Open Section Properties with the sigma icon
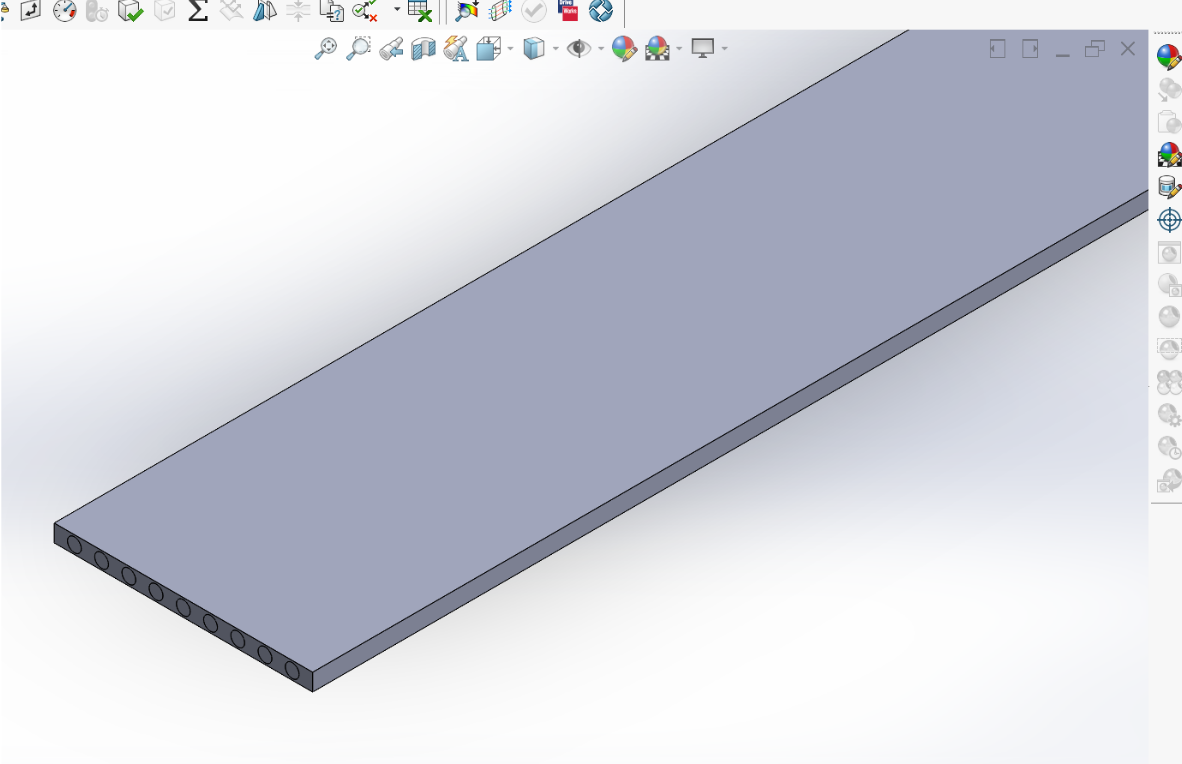Image resolution: width=1182 pixels, height=764 pixels. tap(198, 11)
